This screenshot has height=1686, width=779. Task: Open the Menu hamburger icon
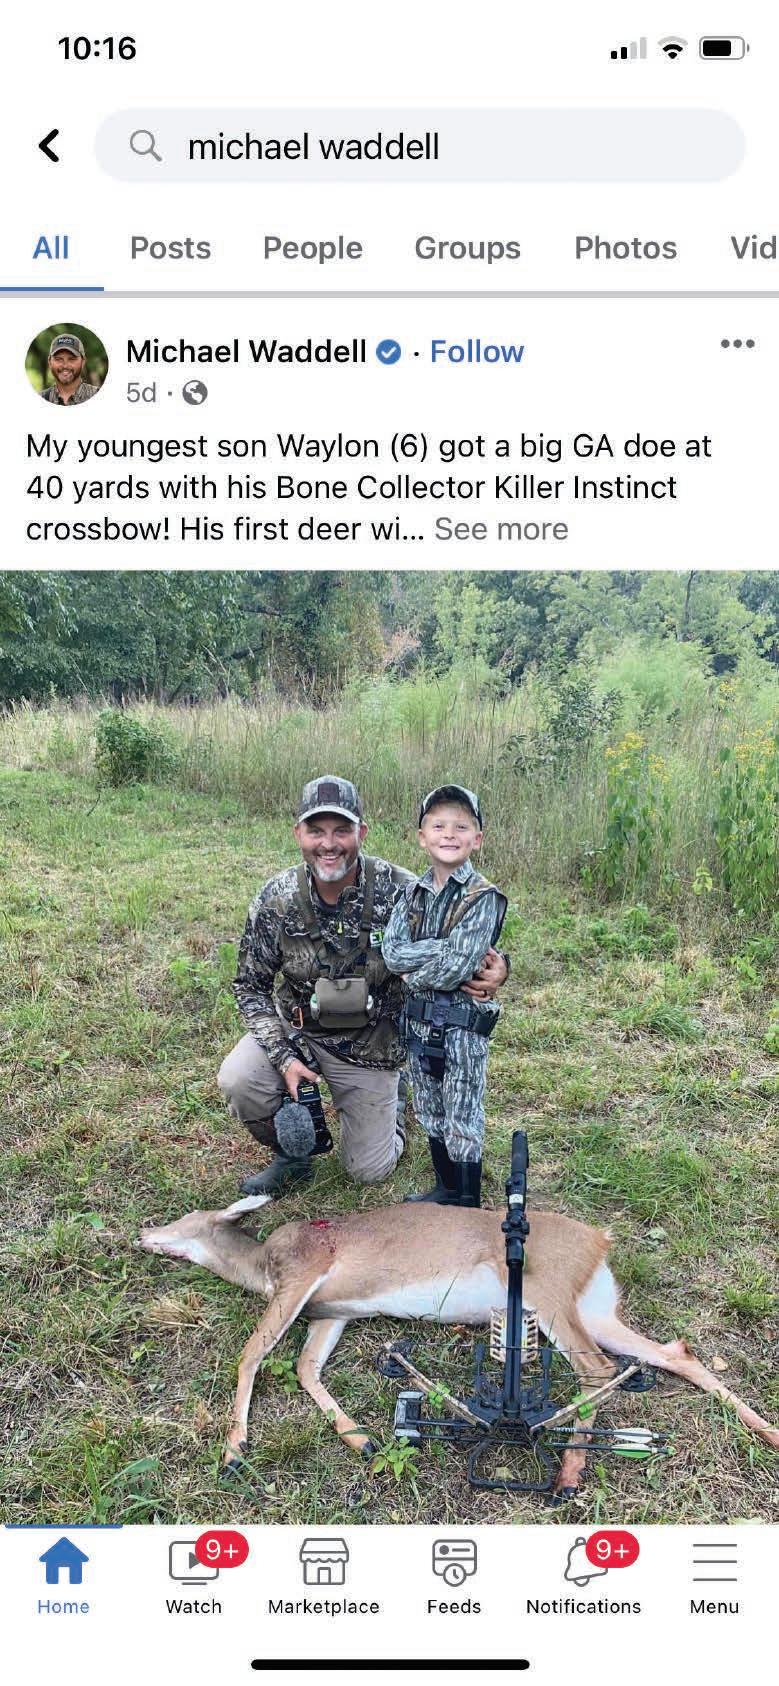(x=714, y=1562)
